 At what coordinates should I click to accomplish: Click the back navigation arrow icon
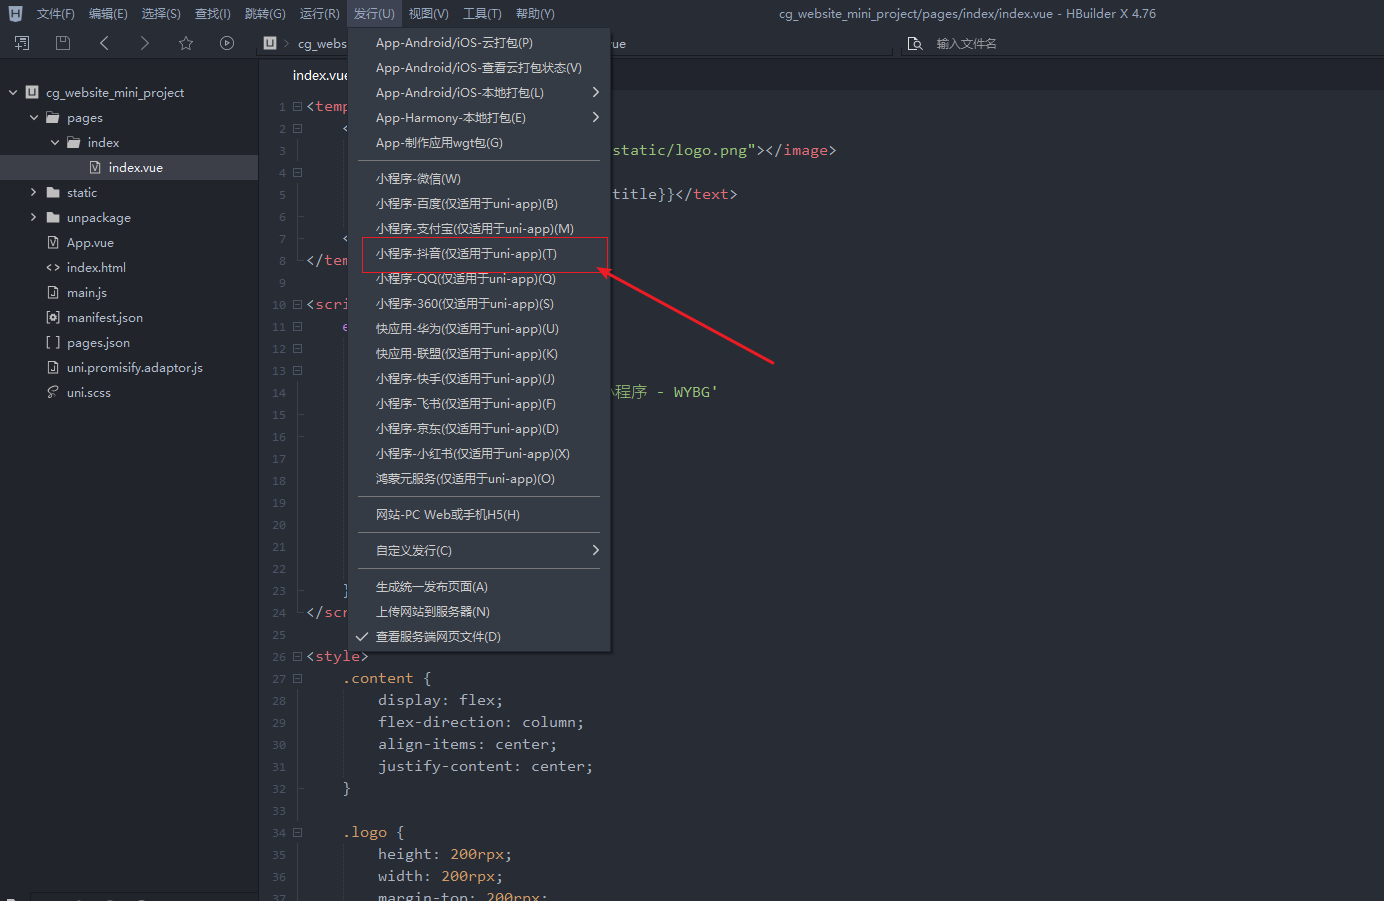(x=104, y=43)
